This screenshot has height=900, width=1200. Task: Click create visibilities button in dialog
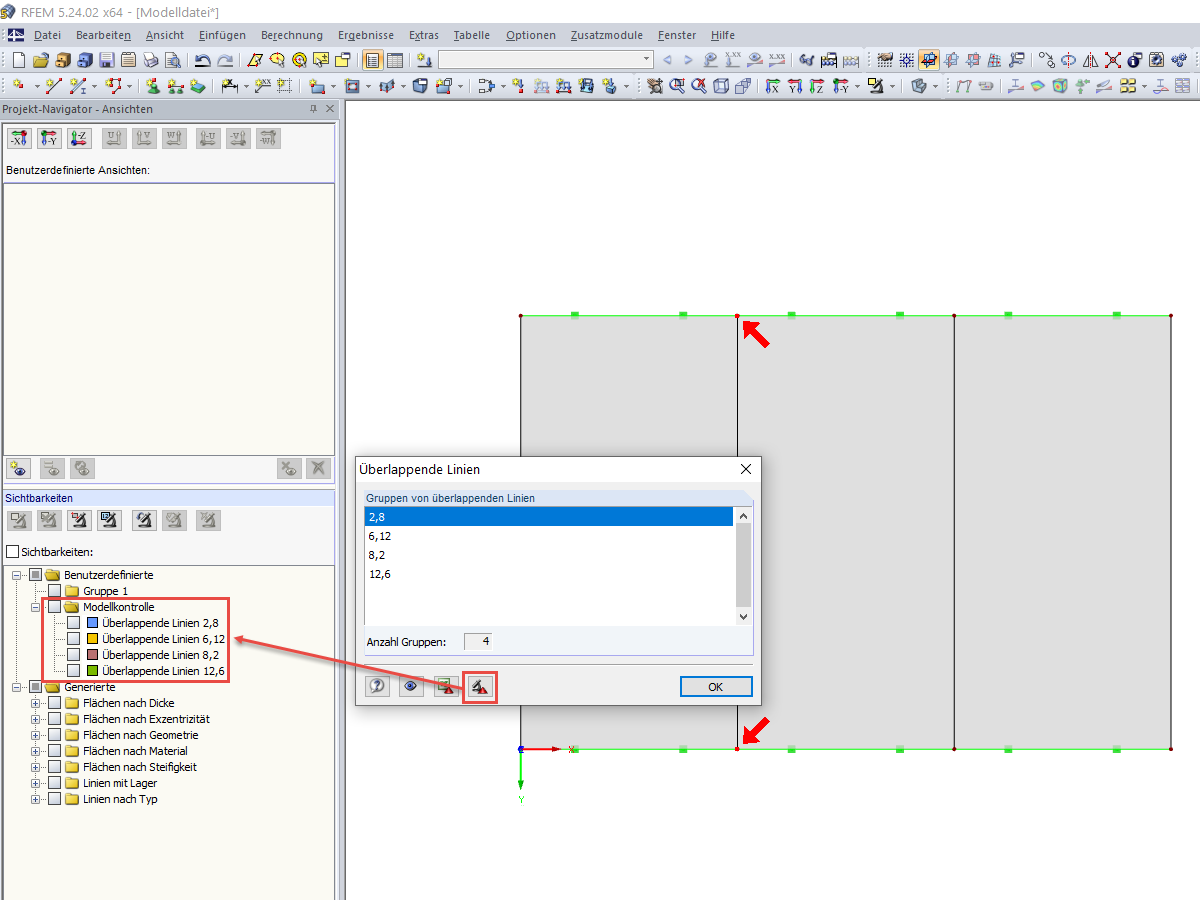point(479,686)
